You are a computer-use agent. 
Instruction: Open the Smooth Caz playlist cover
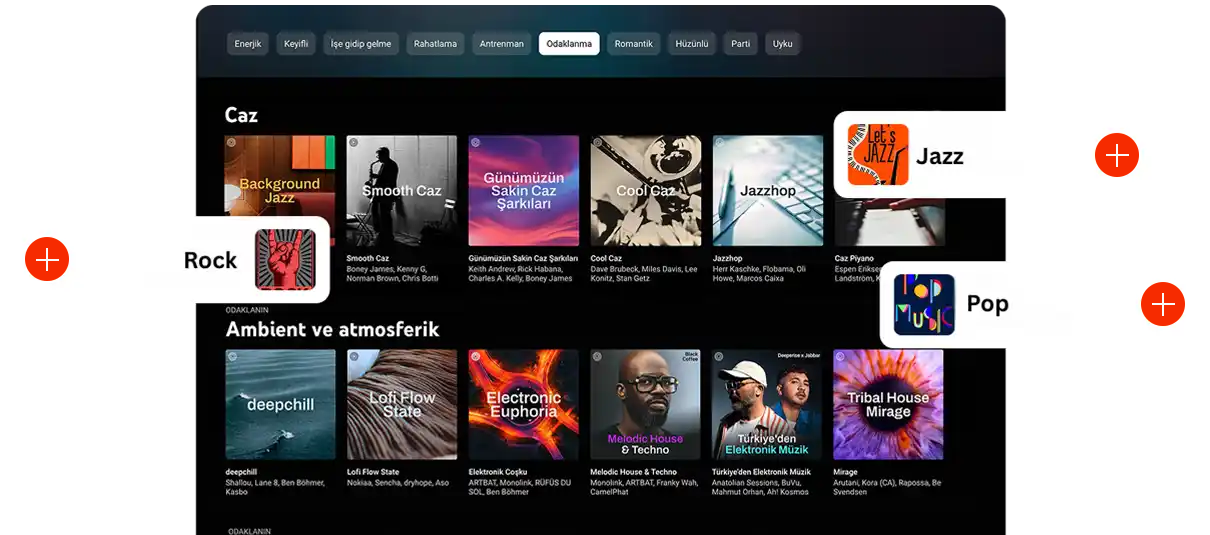(402, 191)
